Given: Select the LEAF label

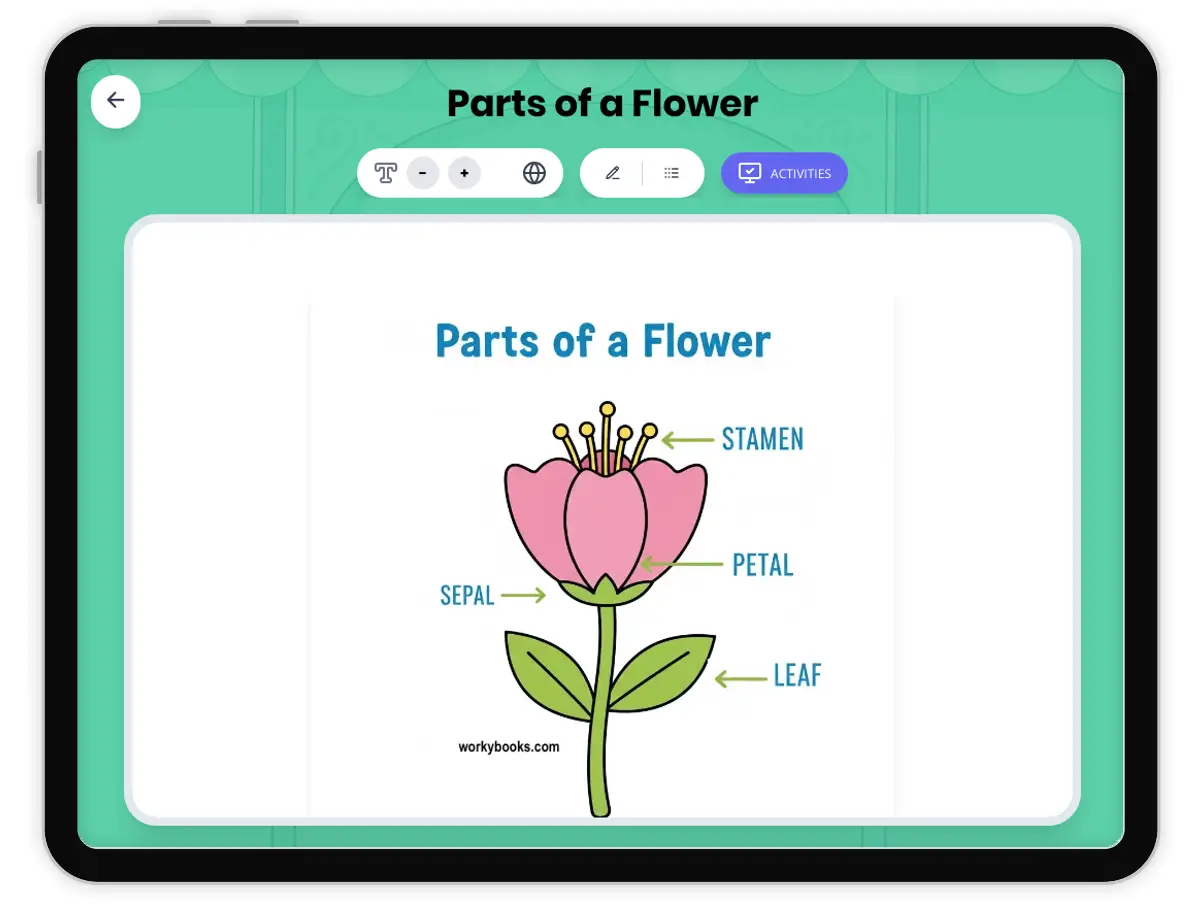Looking at the screenshot, I should 797,676.
